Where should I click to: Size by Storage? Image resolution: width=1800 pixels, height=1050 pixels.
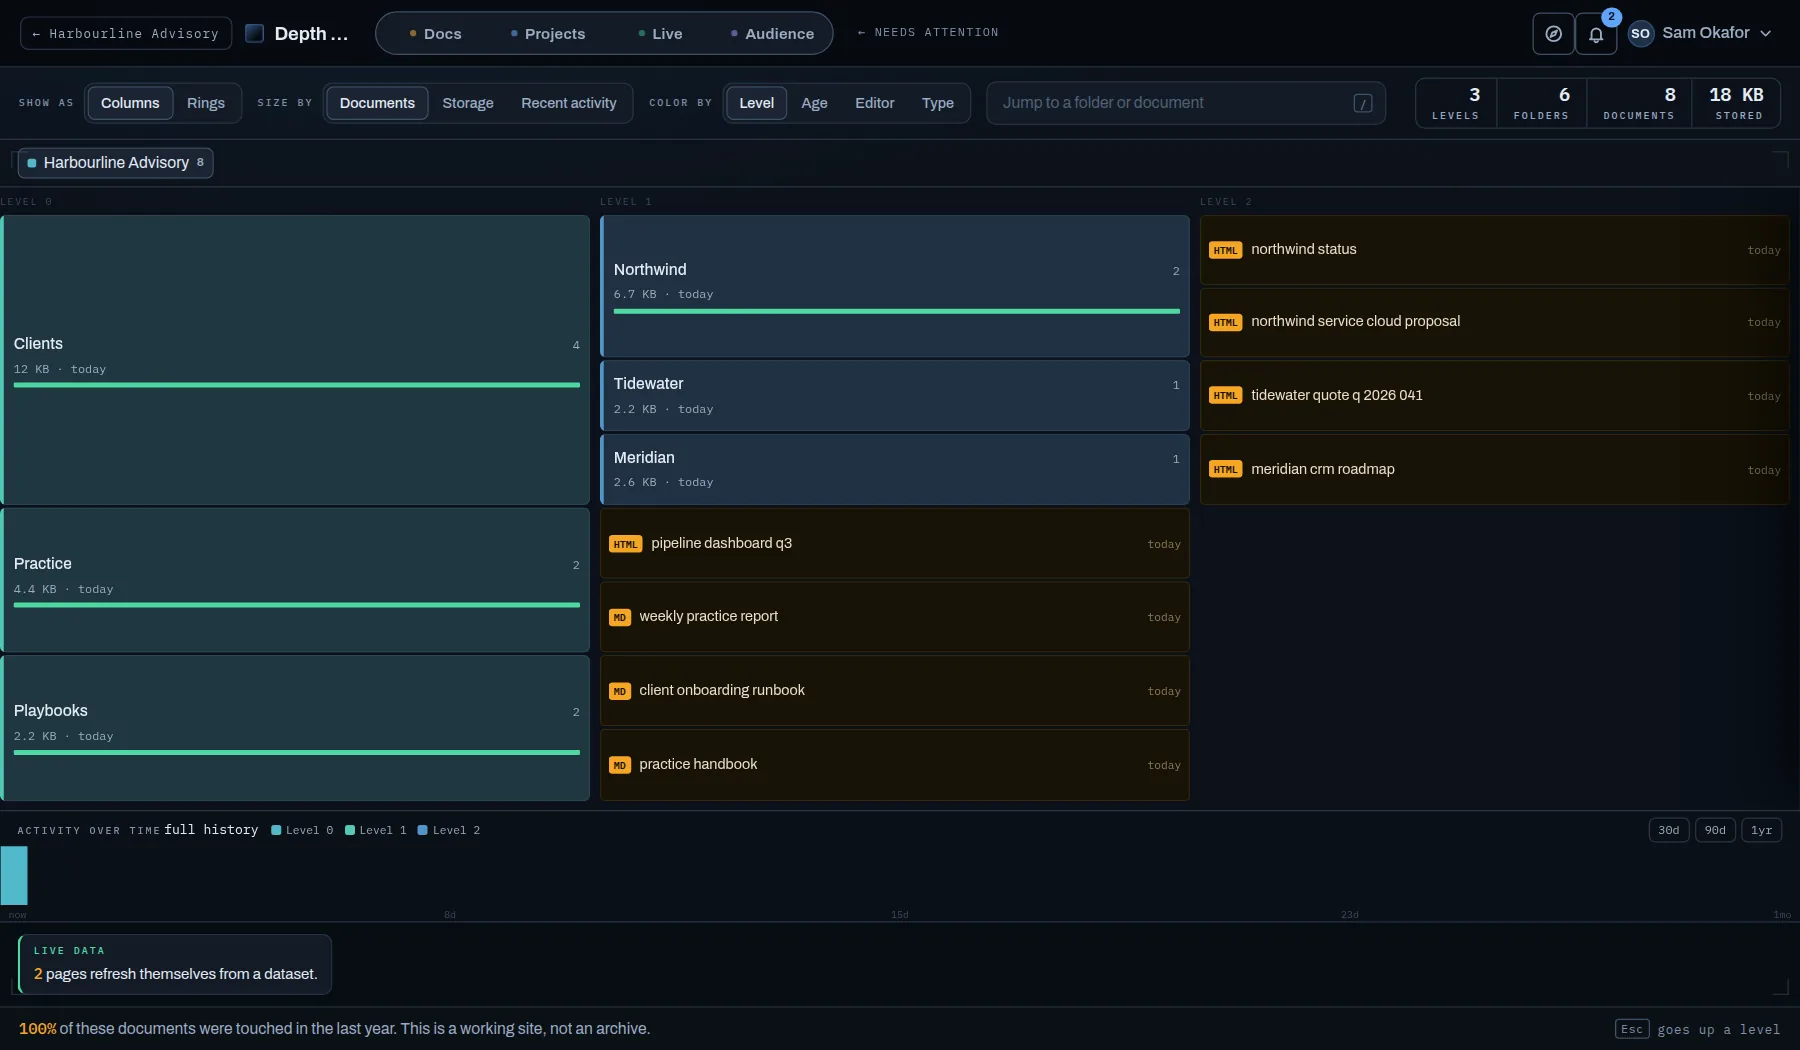(468, 103)
